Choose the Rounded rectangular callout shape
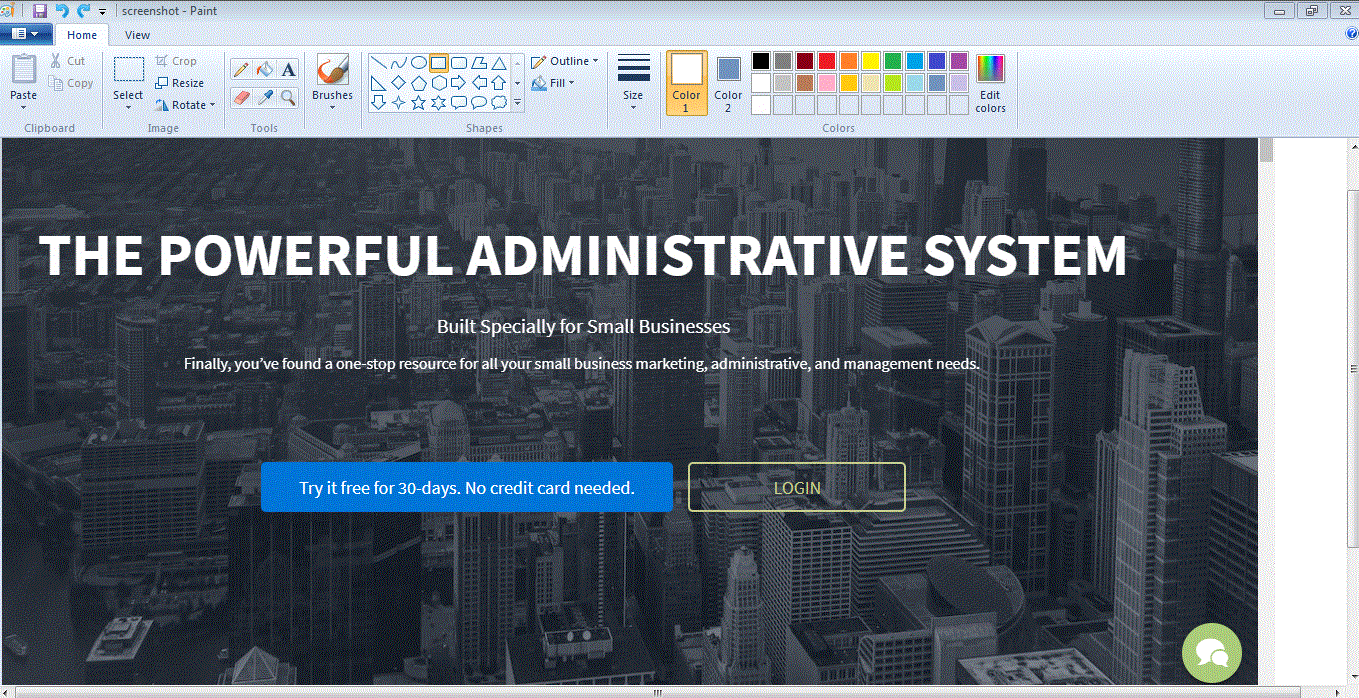Screen dimensions: 1359x698 click(459, 102)
